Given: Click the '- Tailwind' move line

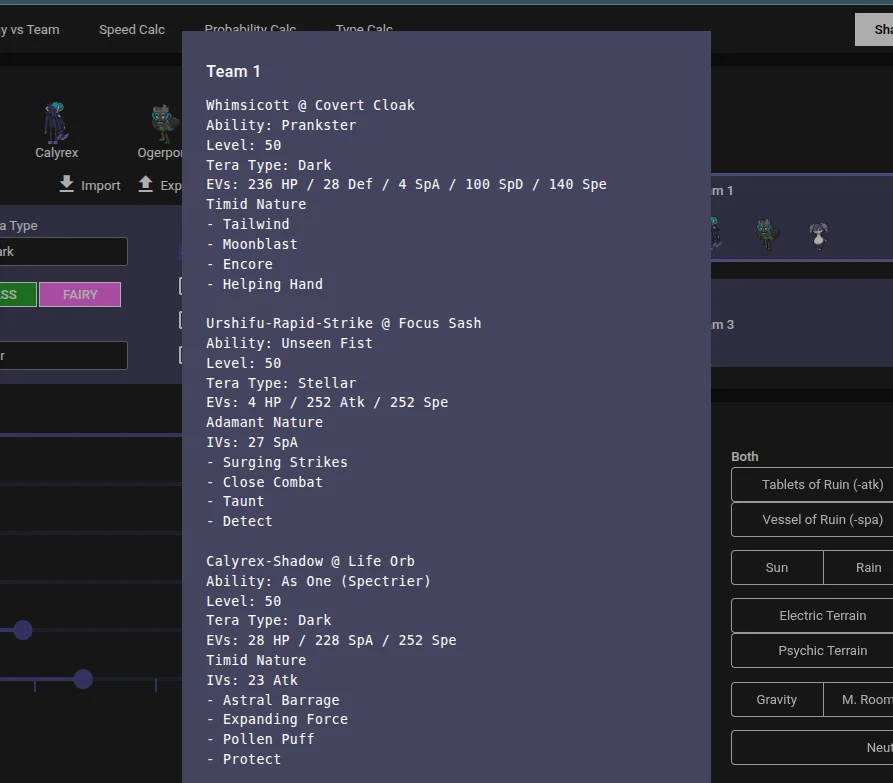Looking at the screenshot, I should point(248,224).
